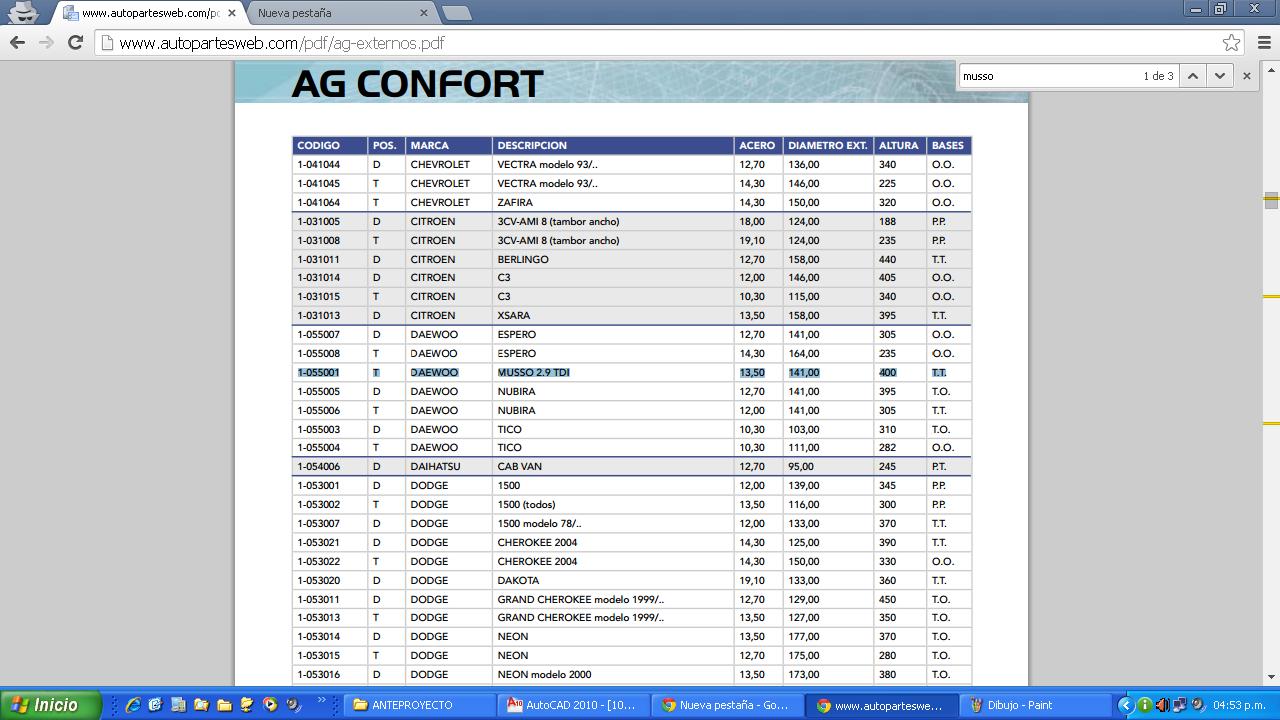Close the Nueva pestaña tab
This screenshot has height=720, width=1280.
[x=424, y=13]
